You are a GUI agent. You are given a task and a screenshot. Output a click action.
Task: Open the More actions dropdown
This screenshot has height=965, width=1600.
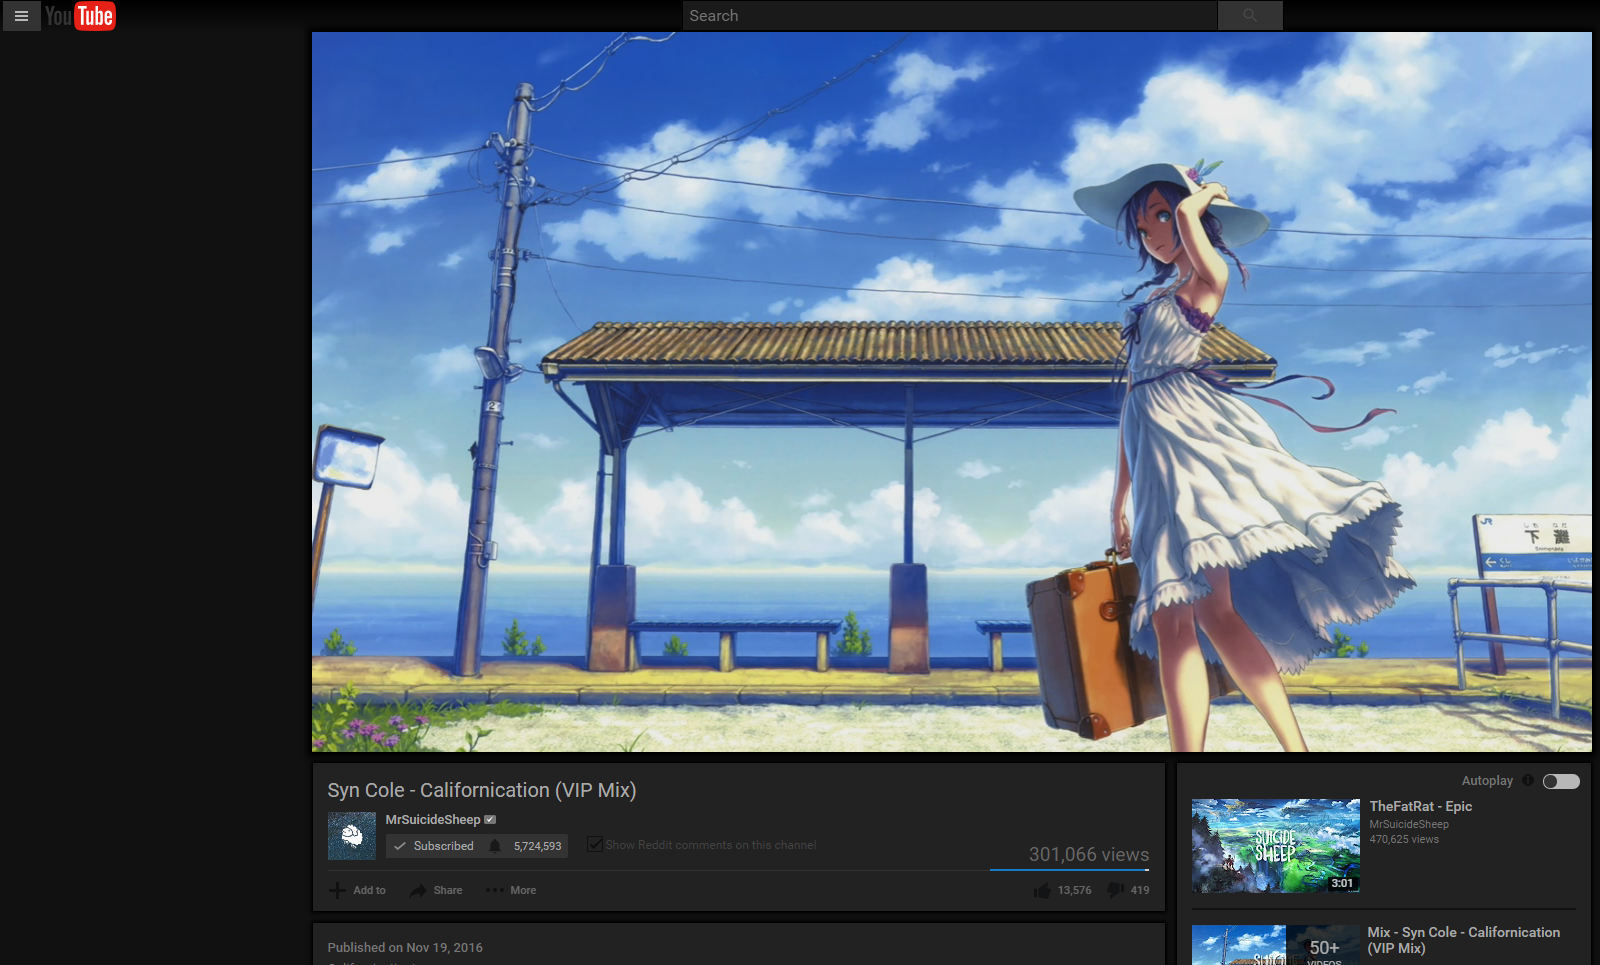511,890
